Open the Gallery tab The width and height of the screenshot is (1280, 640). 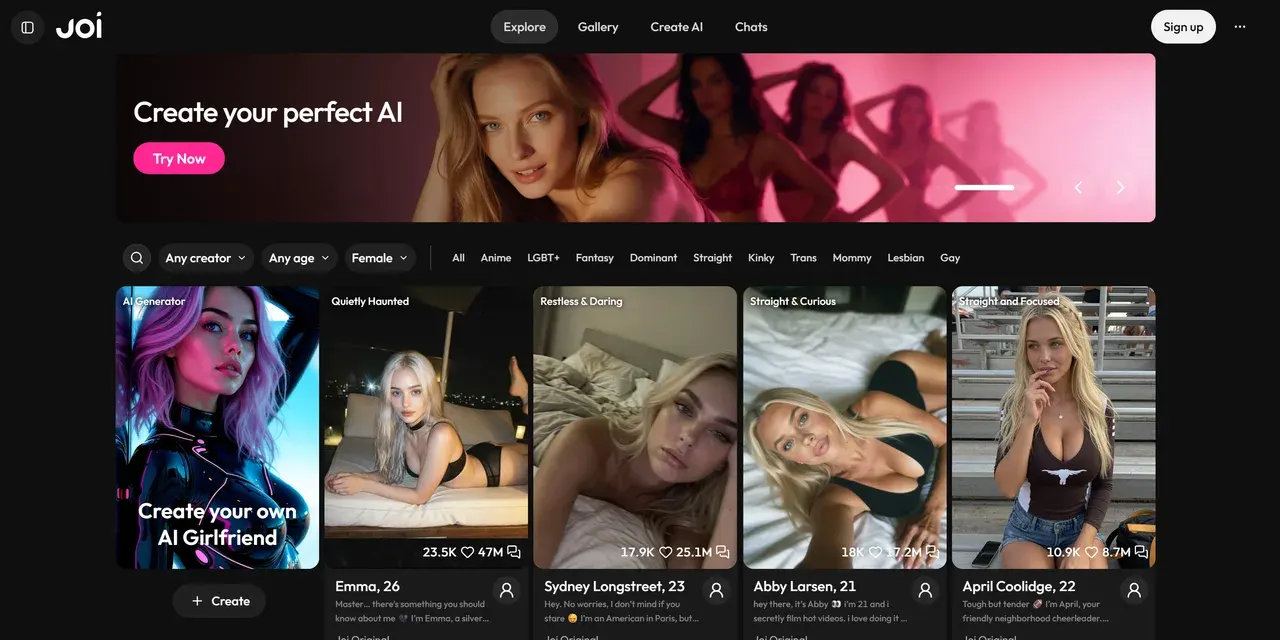(x=598, y=27)
